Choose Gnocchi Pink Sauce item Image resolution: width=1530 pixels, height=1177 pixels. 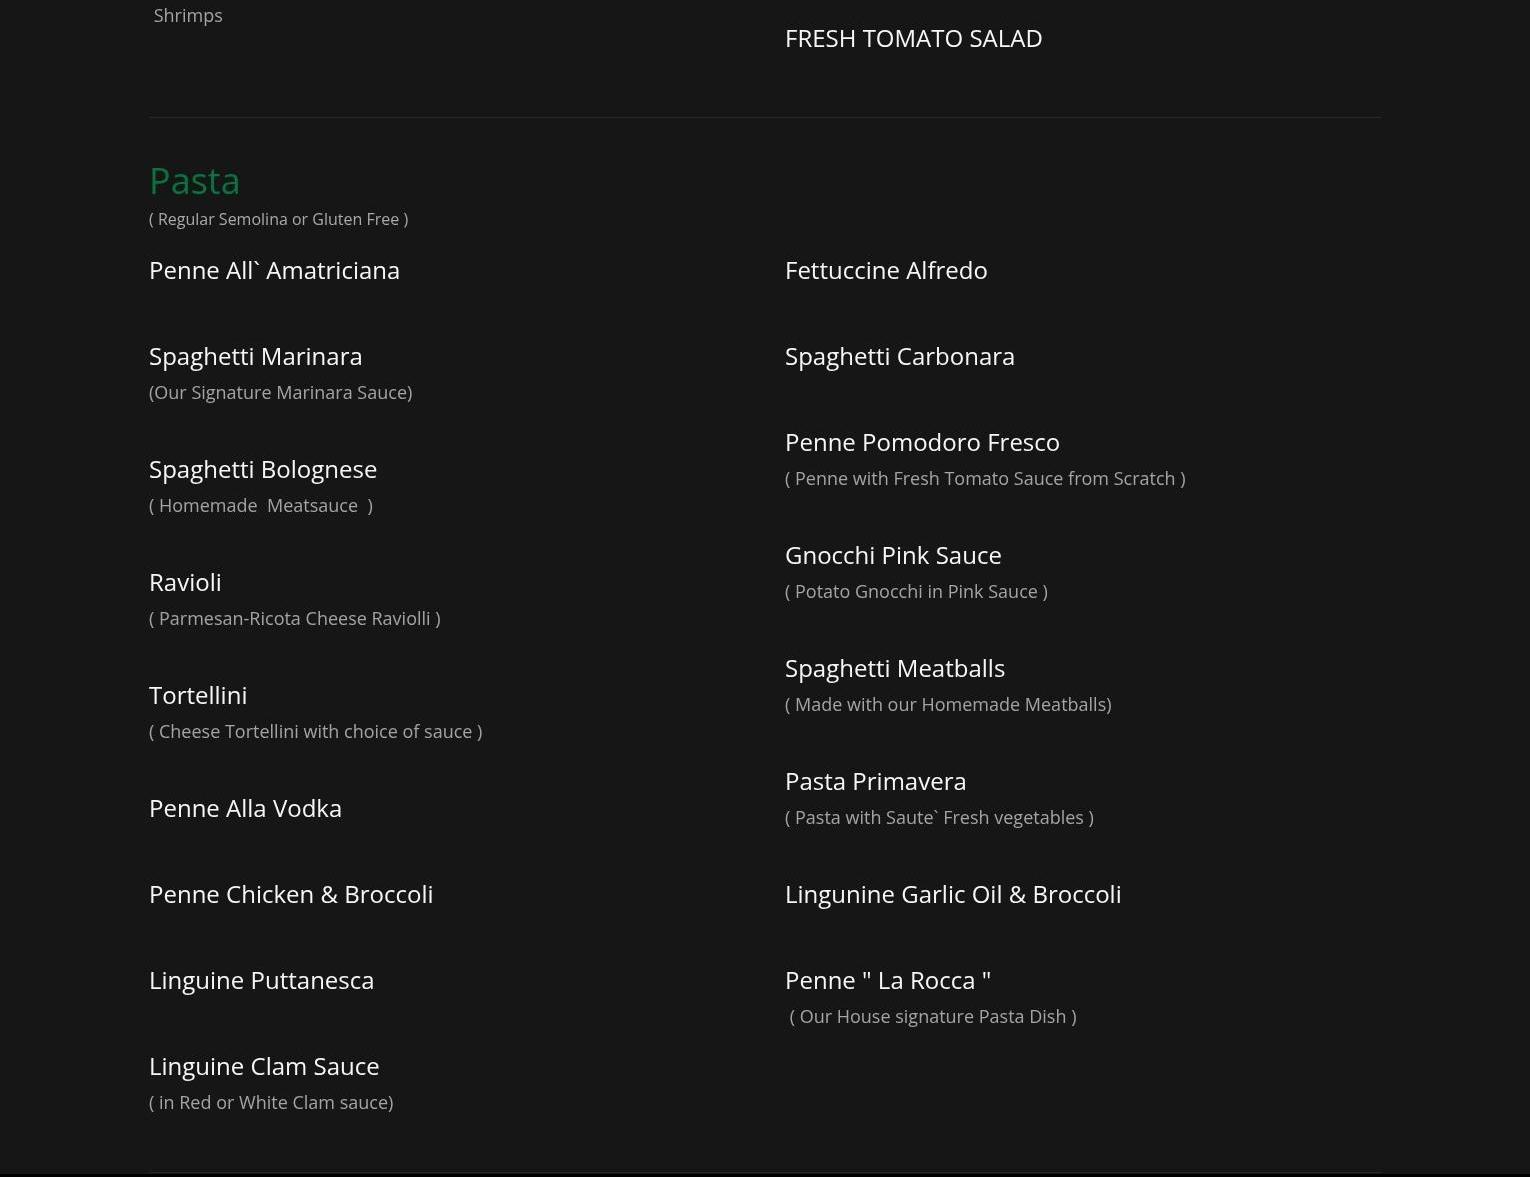[x=892, y=556]
